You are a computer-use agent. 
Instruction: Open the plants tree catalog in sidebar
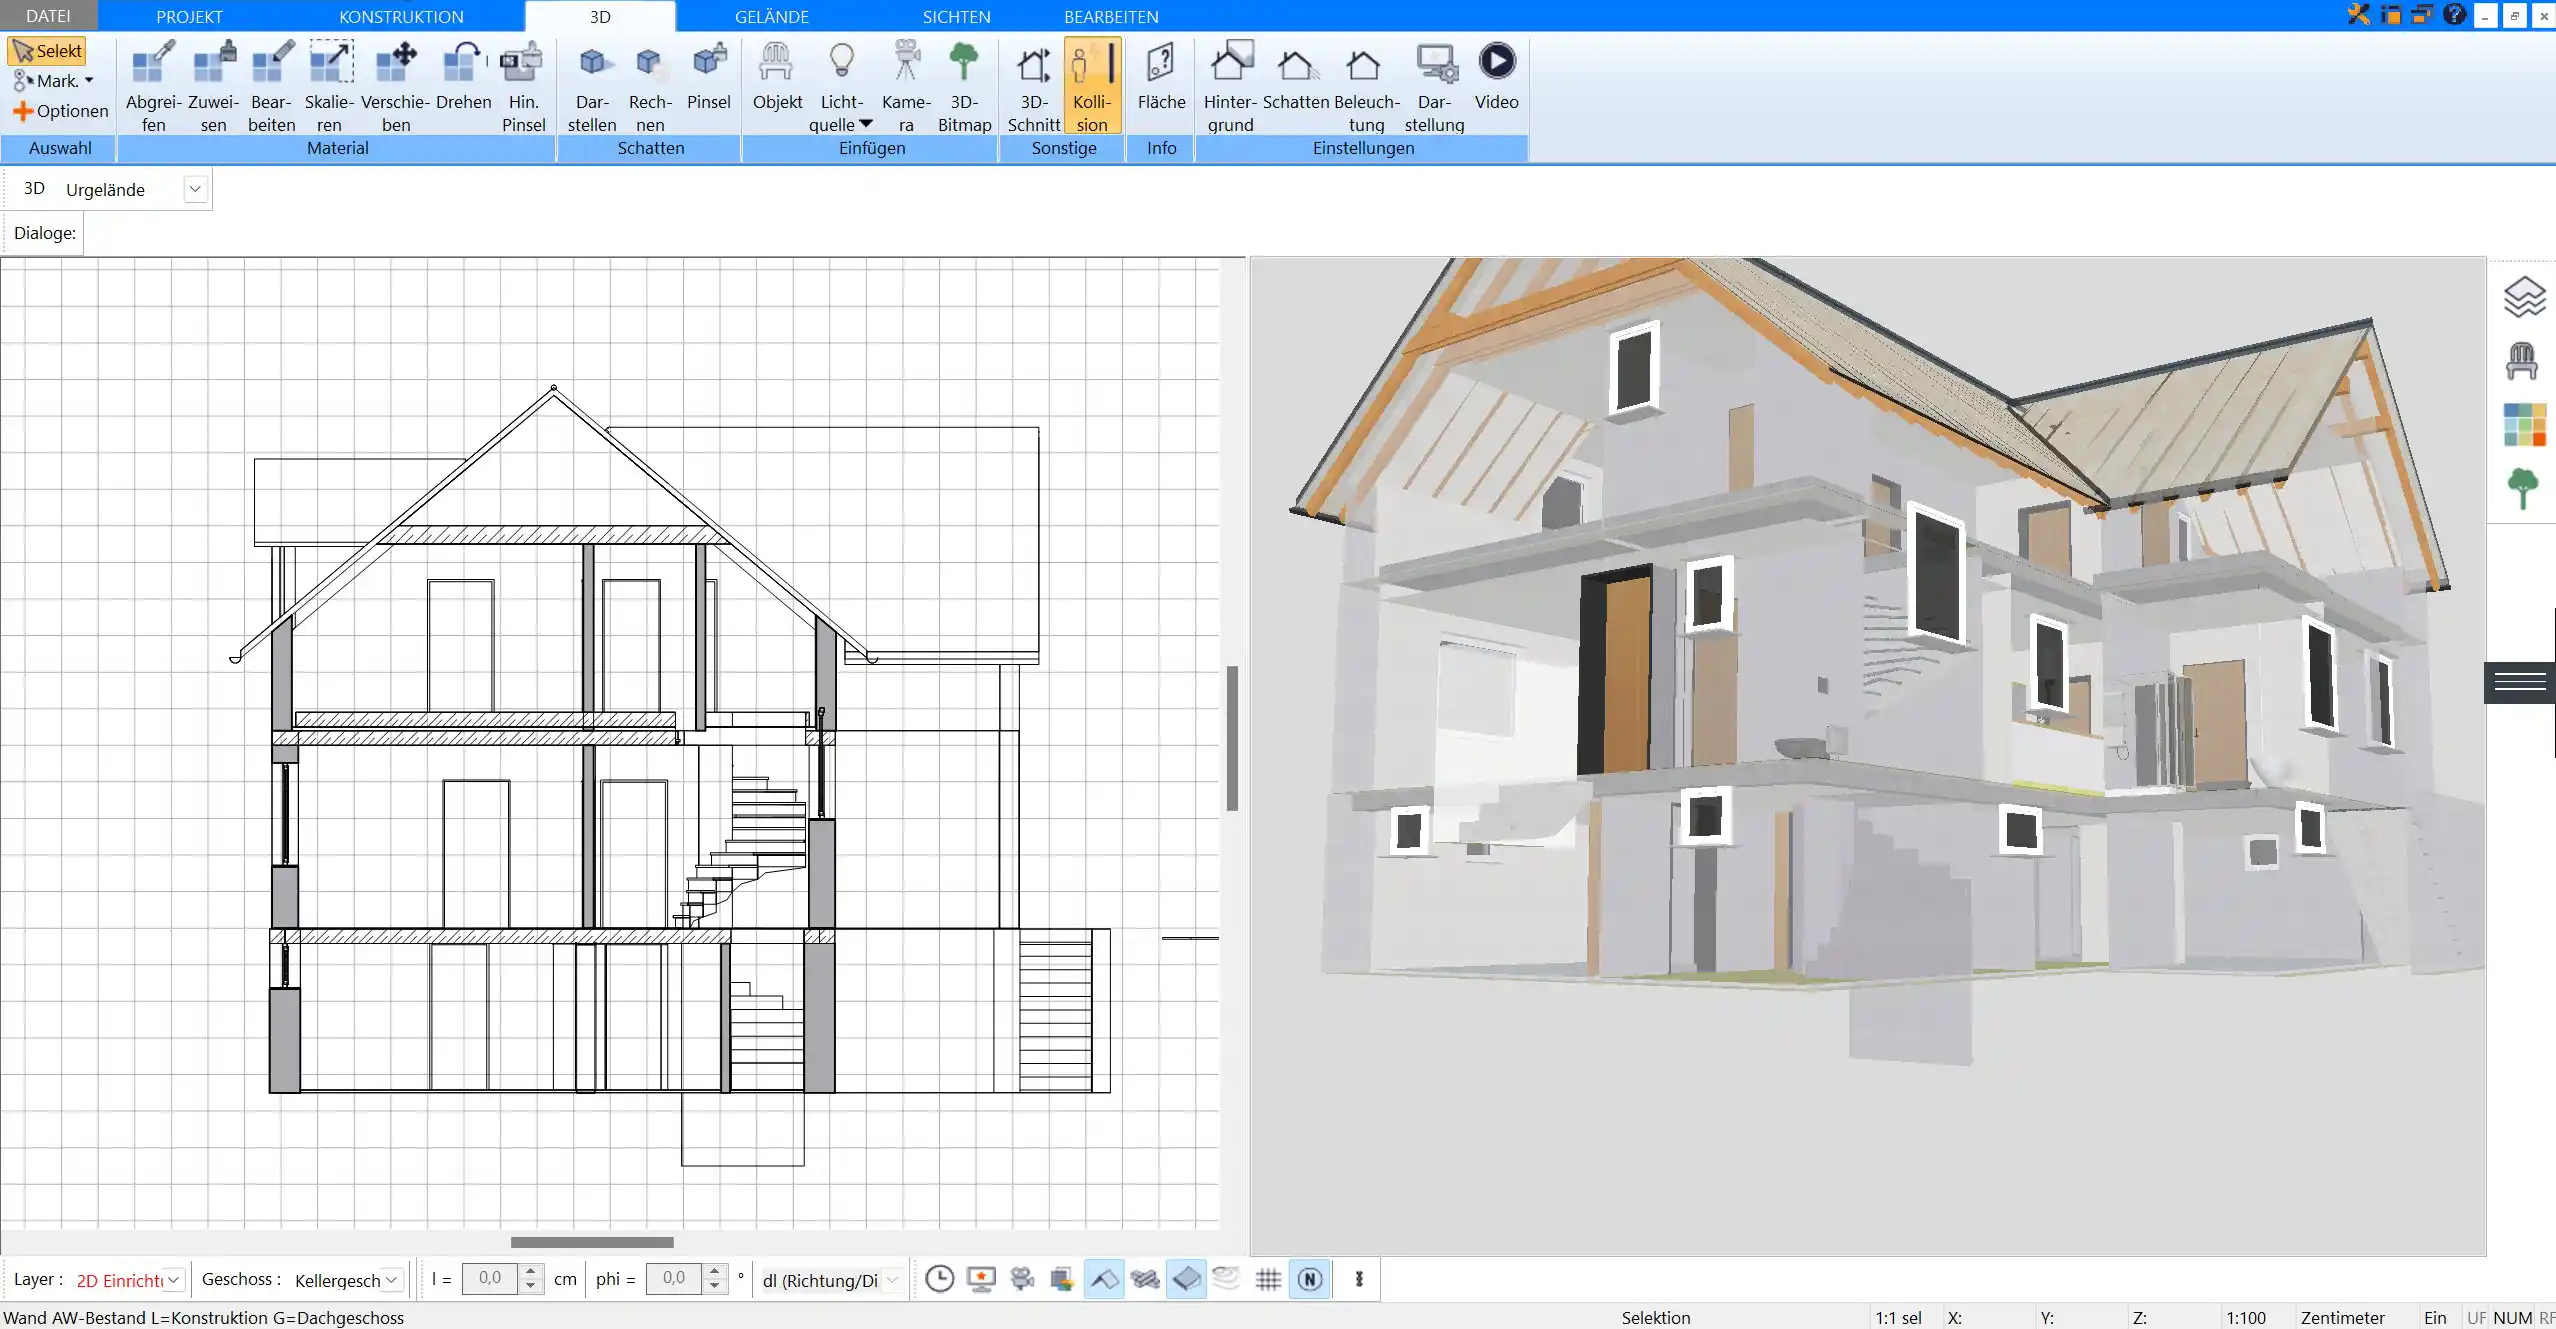click(2523, 489)
